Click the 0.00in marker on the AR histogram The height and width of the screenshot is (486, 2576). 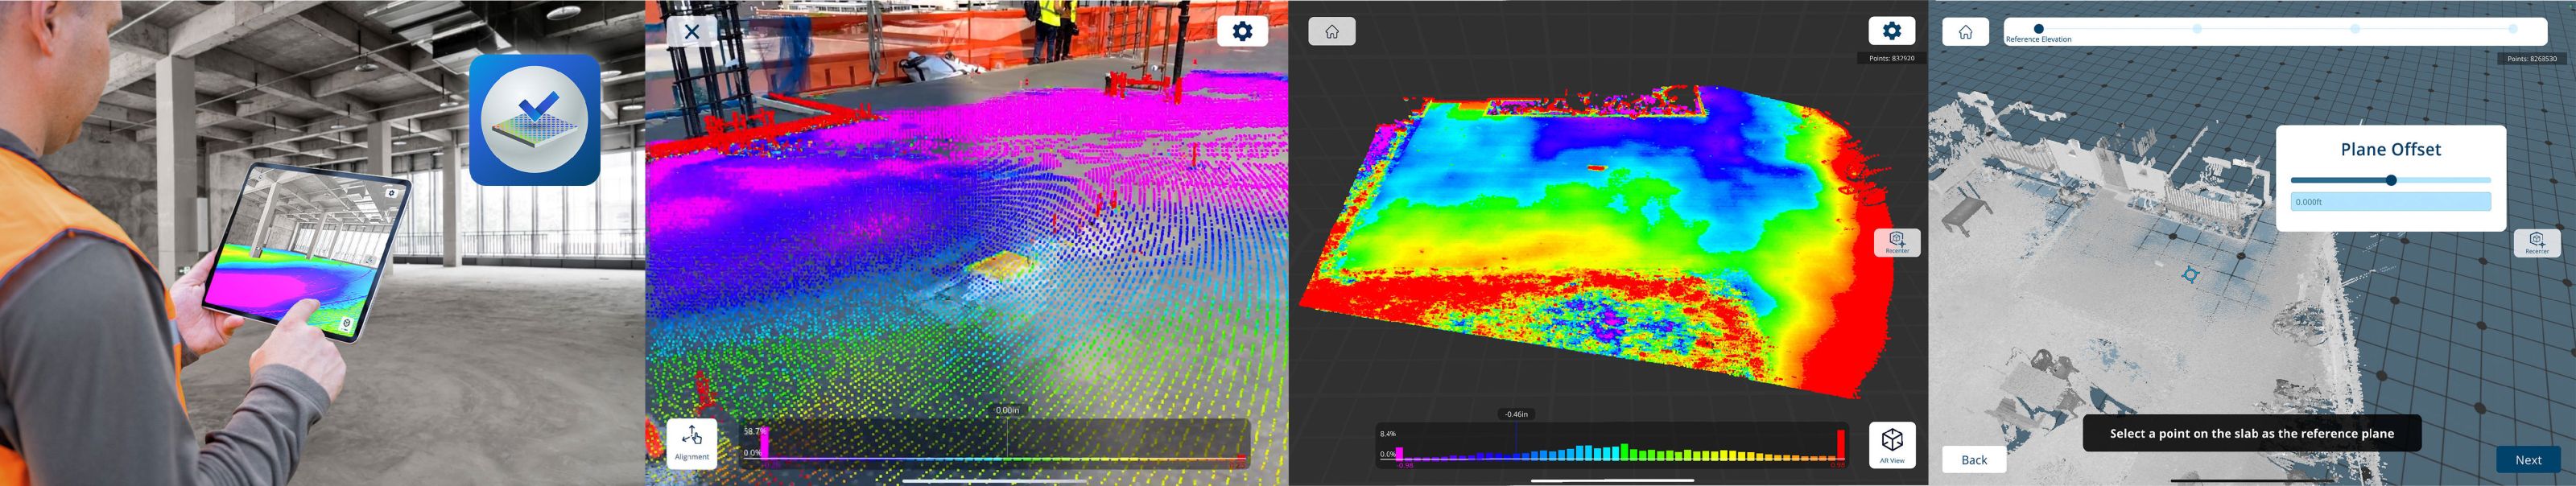1007,411
